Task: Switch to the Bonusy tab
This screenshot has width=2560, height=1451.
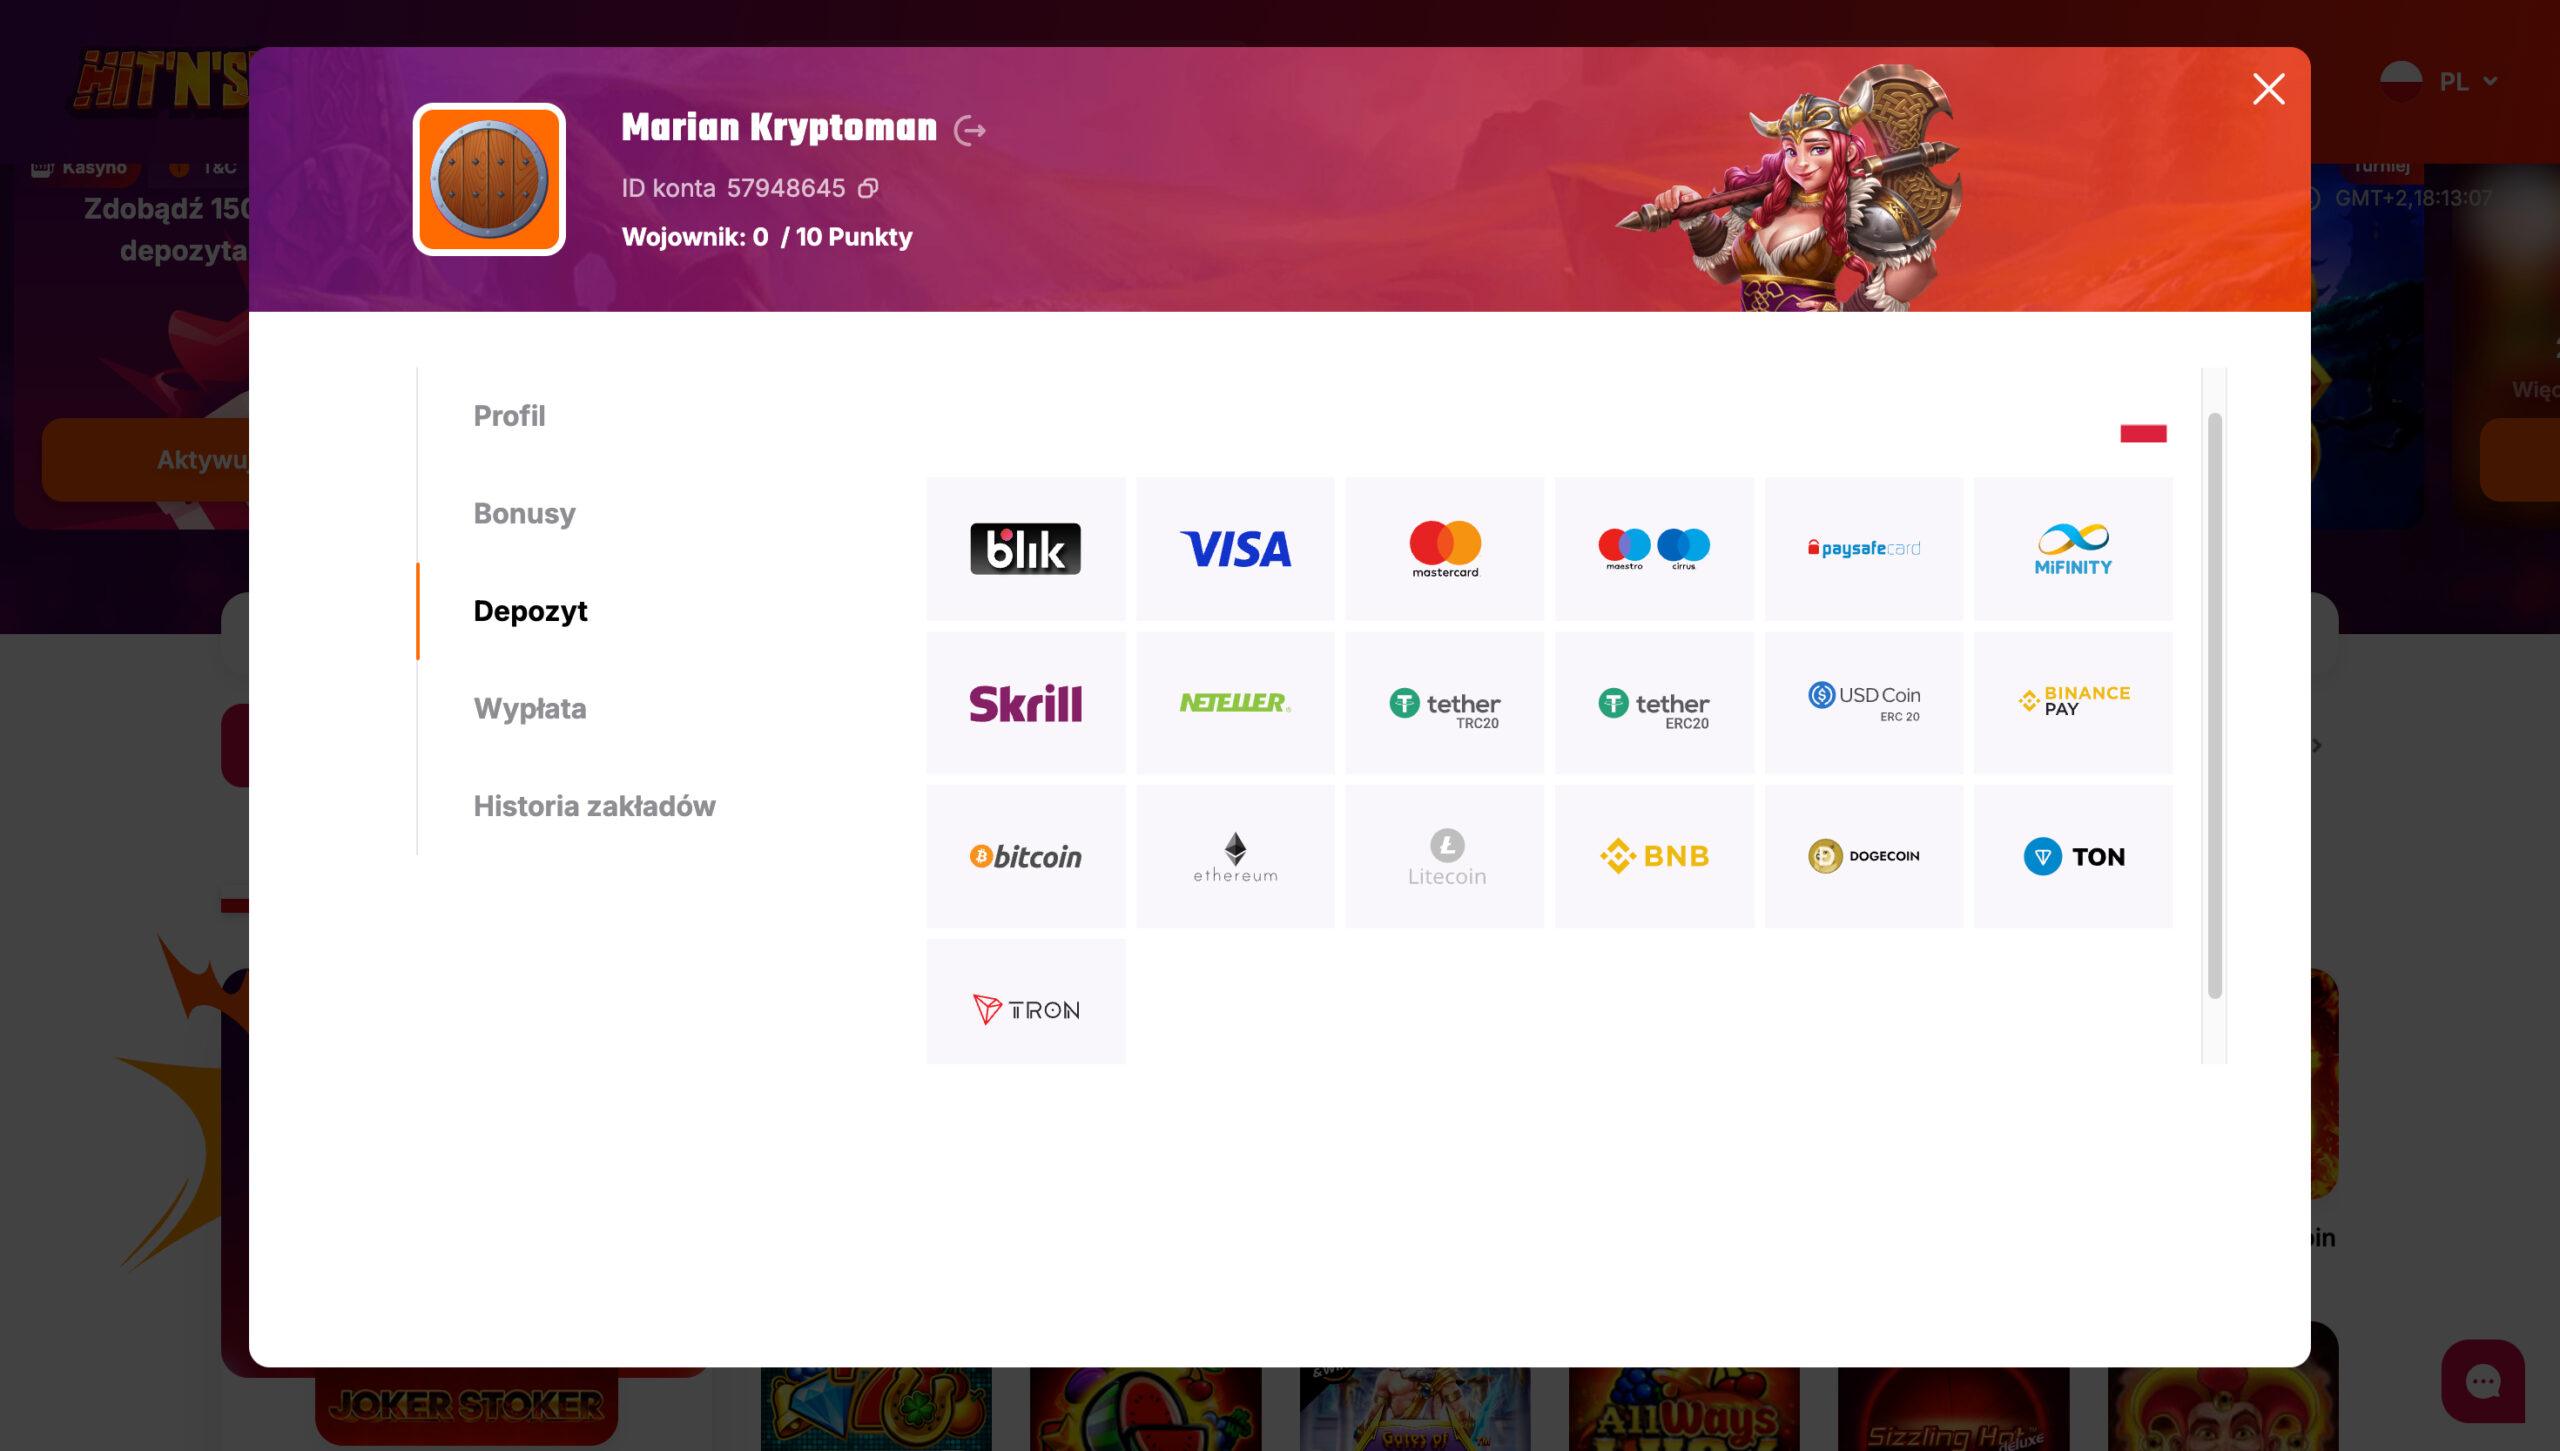Action: click(x=524, y=514)
